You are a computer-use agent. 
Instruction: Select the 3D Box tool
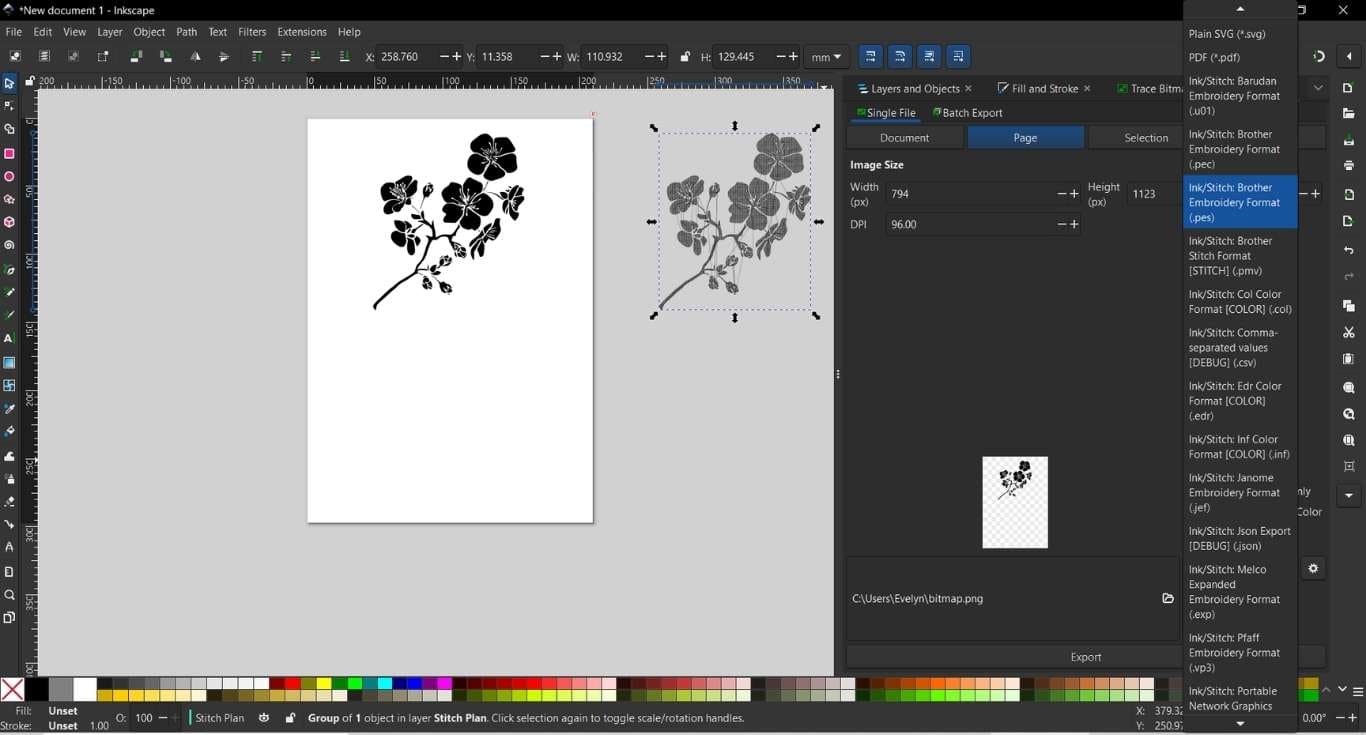[9, 222]
